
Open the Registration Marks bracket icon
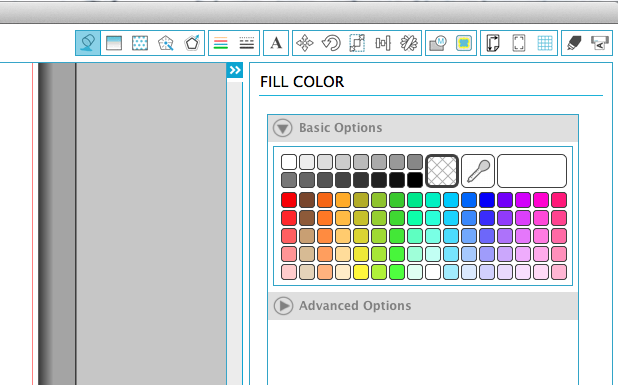519,43
